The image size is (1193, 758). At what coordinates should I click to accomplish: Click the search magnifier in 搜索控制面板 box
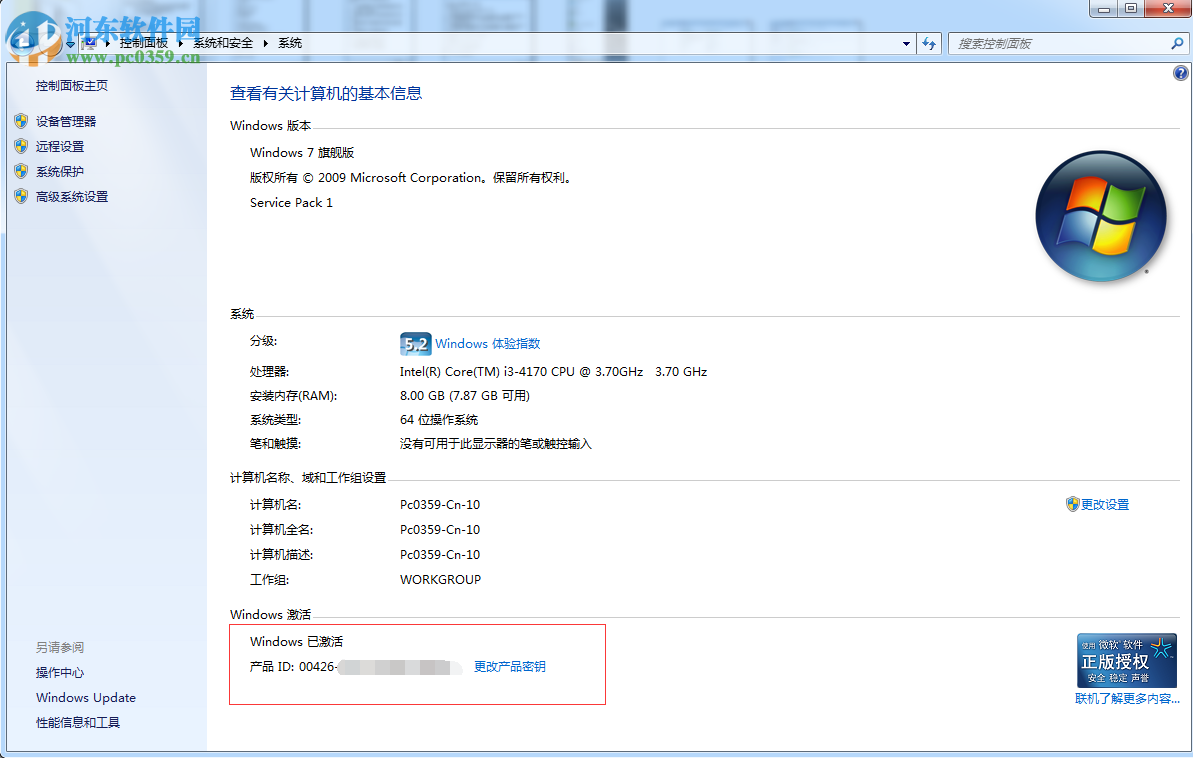(x=1176, y=43)
